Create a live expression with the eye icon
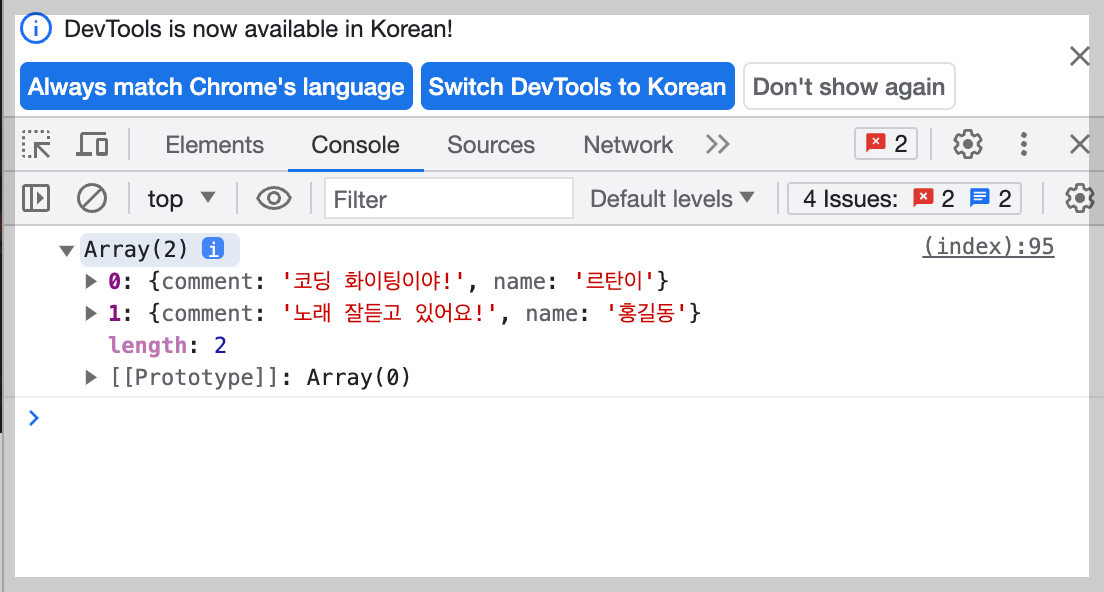Screen dimensions: 1104x592 (x=274, y=199)
